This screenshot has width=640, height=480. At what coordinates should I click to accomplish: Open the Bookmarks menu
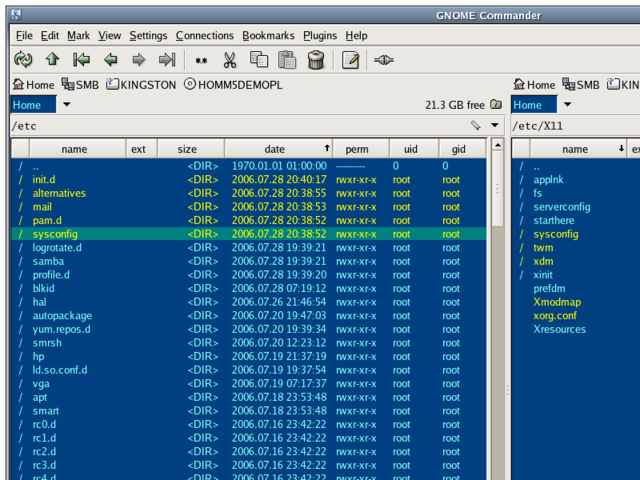coord(268,36)
